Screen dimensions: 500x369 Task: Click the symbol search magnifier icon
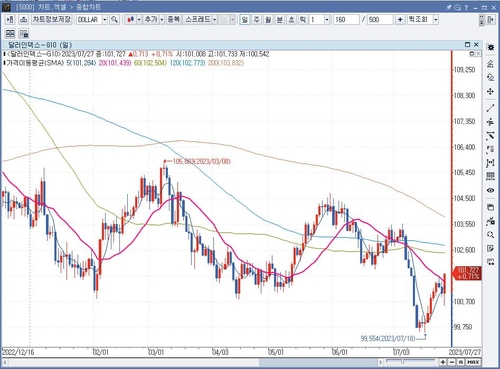tap(114, 20)
